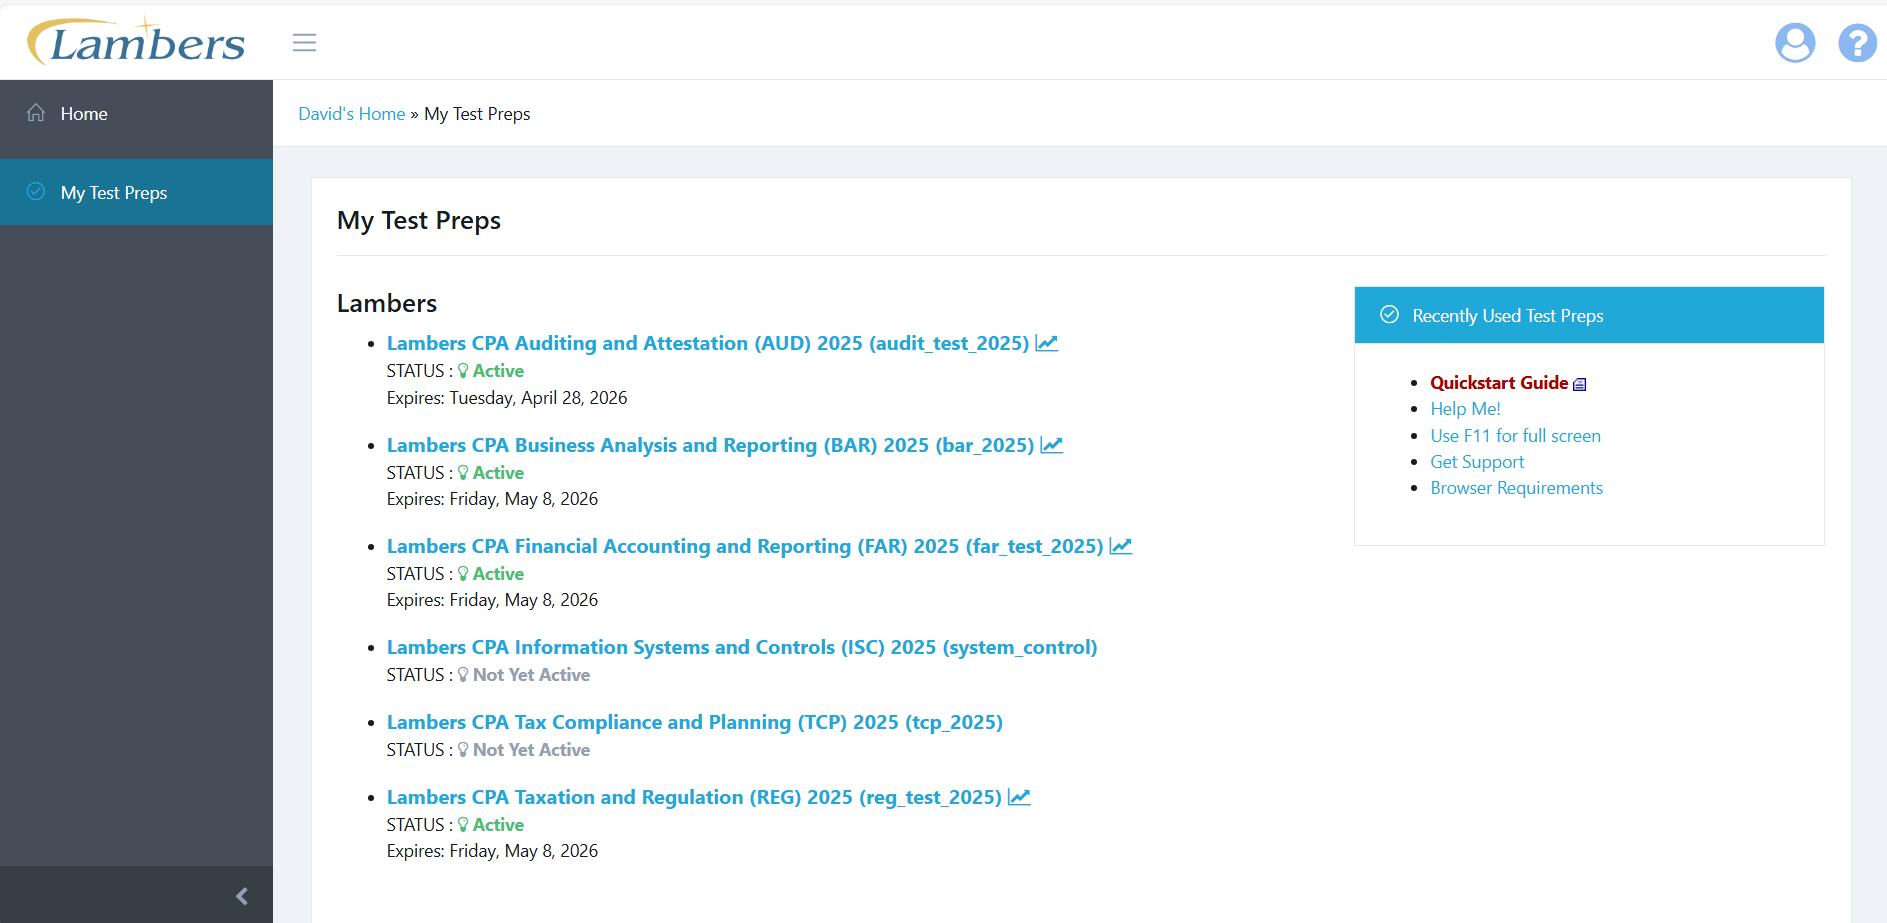Click Not Yet Active status under TCP

(x=531, y=750)
